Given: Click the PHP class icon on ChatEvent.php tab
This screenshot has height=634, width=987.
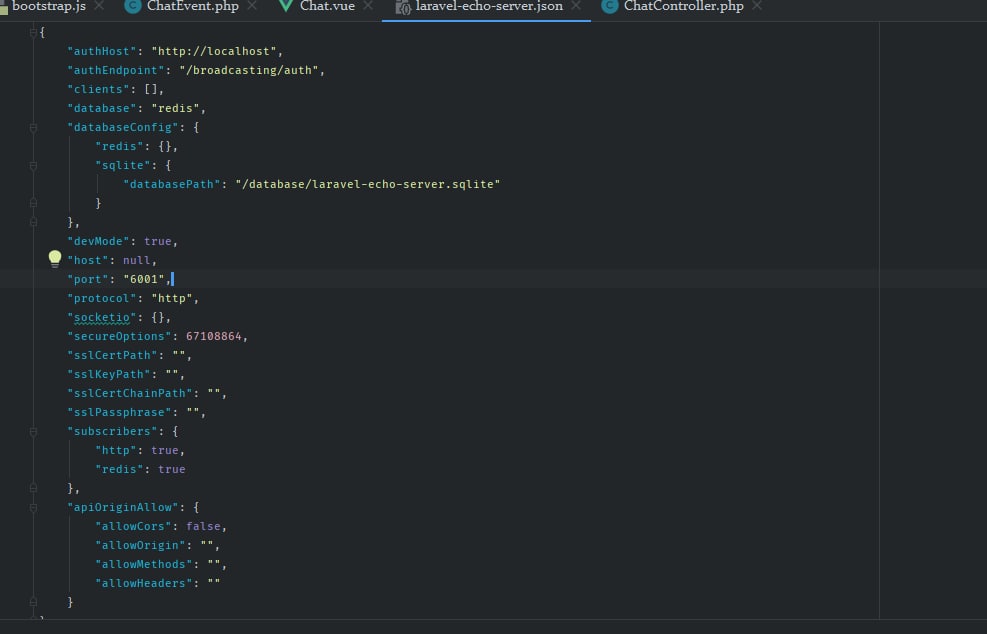Looking at the screenshot, I should pos(133,6).
